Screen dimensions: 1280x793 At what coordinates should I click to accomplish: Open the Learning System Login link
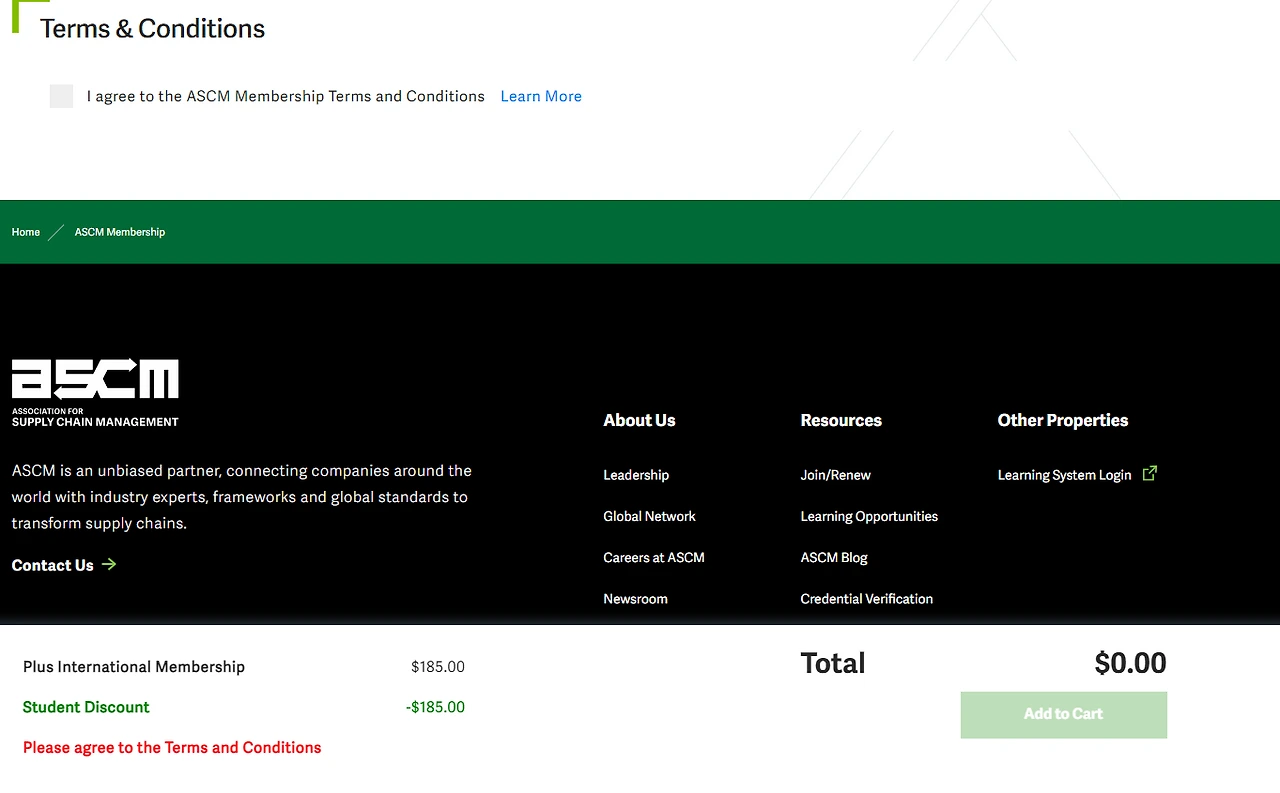pos(1065,475)
